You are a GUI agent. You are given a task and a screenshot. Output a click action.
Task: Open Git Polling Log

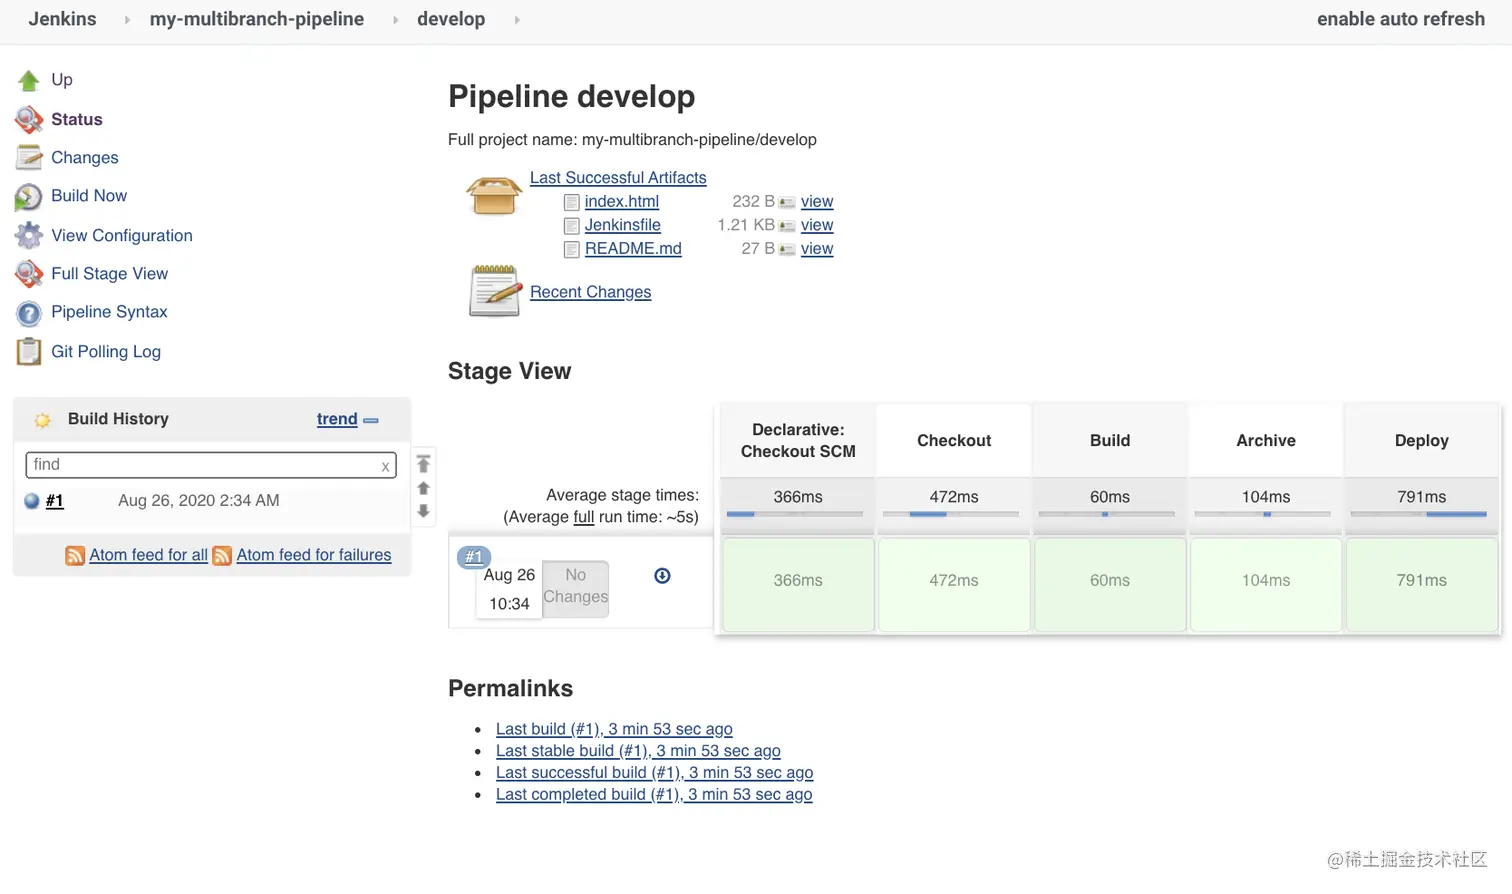point(106,351)
